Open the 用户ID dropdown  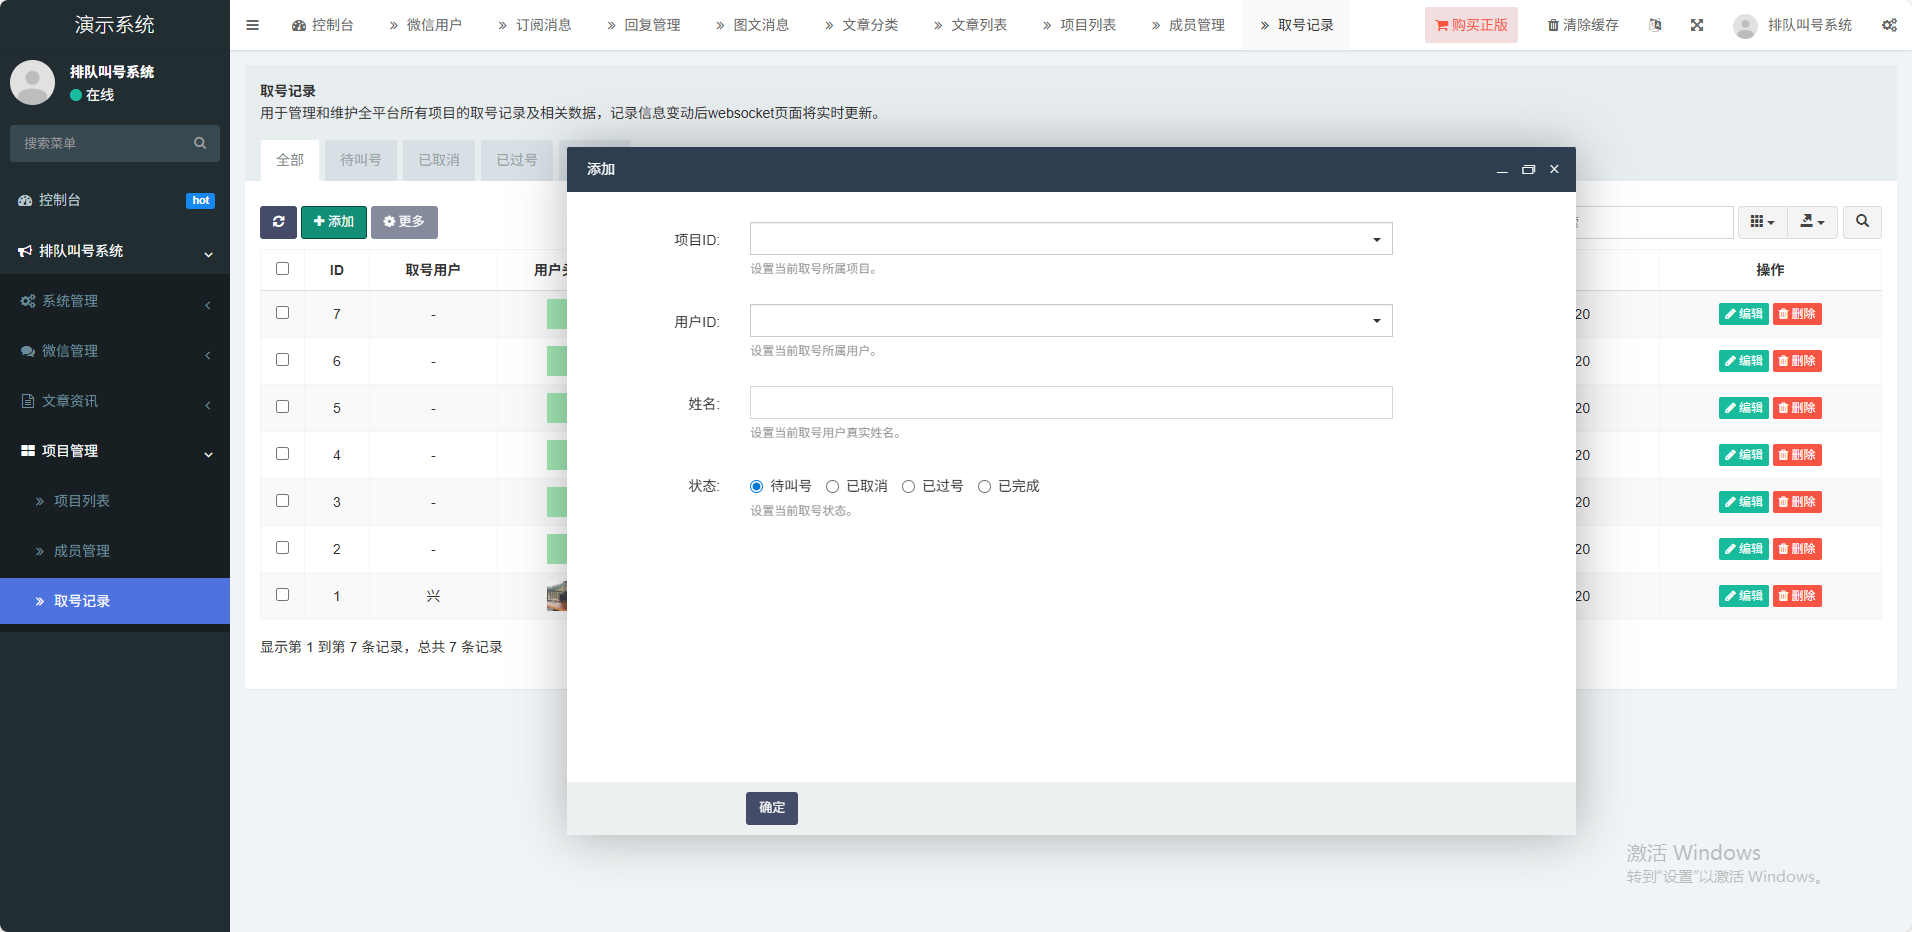coord(1070,321)
